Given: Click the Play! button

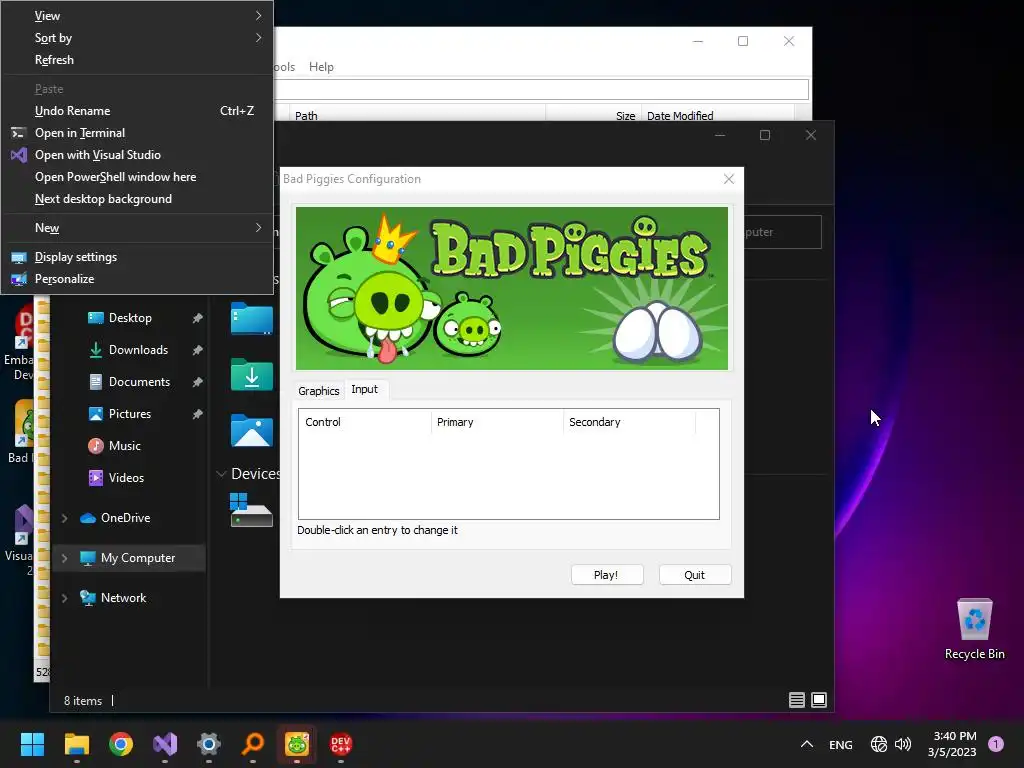Looking at the screenshot, I should click(607, 575).
